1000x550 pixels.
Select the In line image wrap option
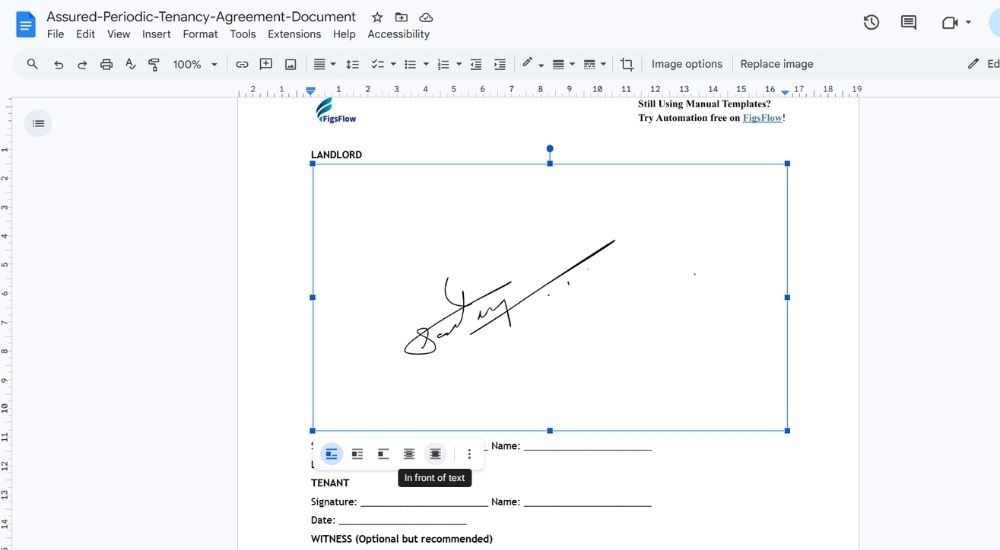click(x=331, y=454)
